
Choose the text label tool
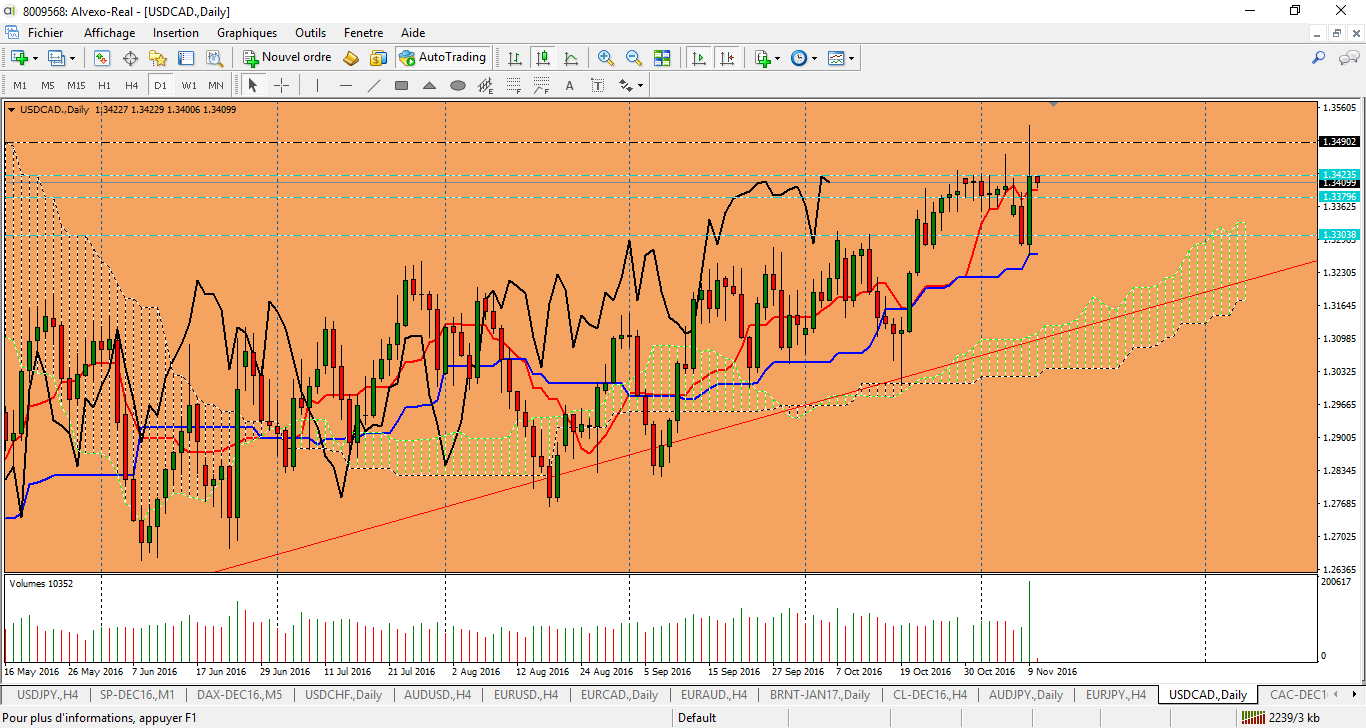click(x=570, y=85)
